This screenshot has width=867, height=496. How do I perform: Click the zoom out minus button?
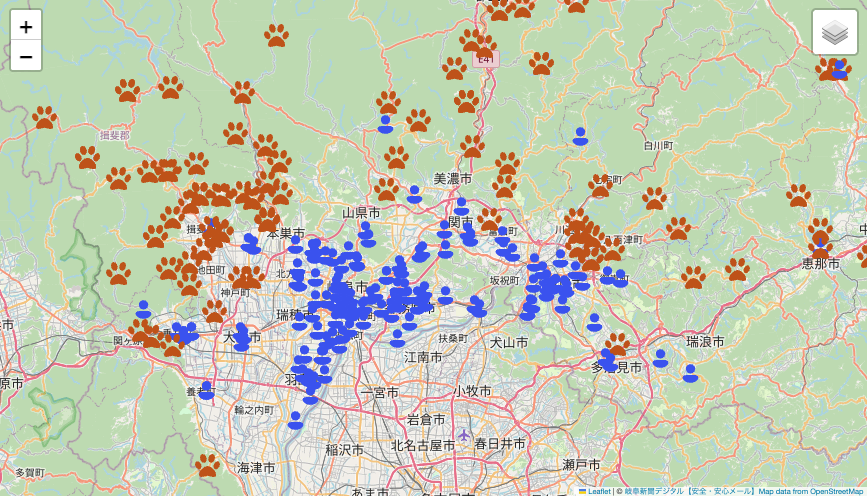(x=26, y=56)
